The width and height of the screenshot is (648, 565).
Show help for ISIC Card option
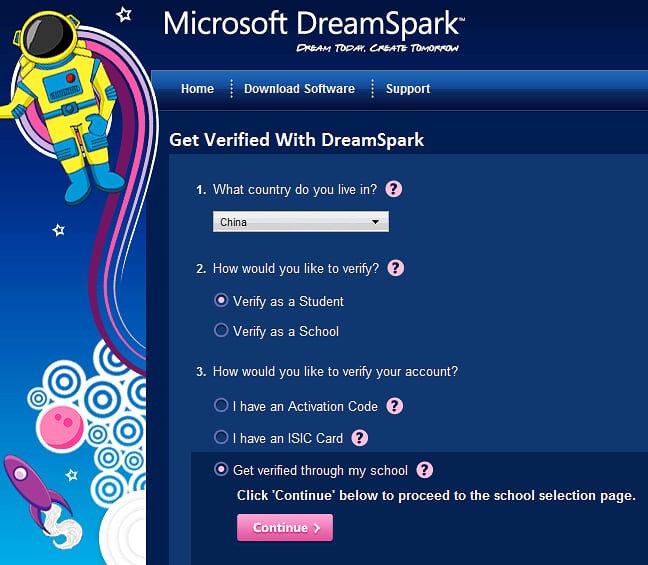click(360, 438)
